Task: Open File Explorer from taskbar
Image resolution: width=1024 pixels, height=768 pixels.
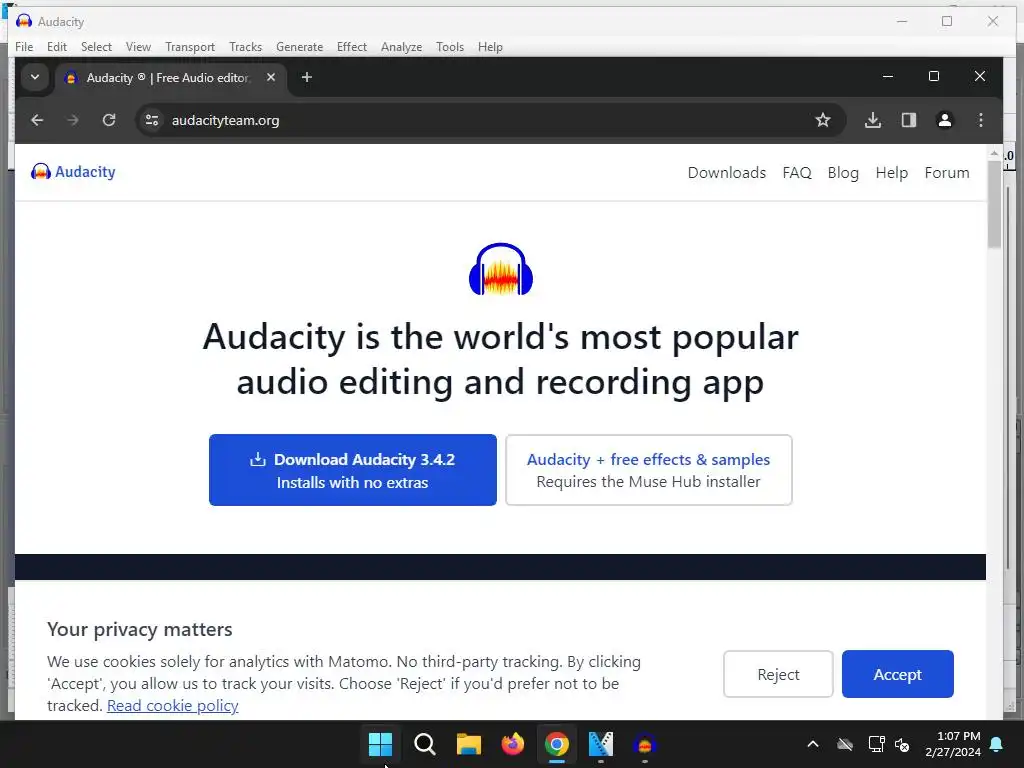Action: [468, 744]
